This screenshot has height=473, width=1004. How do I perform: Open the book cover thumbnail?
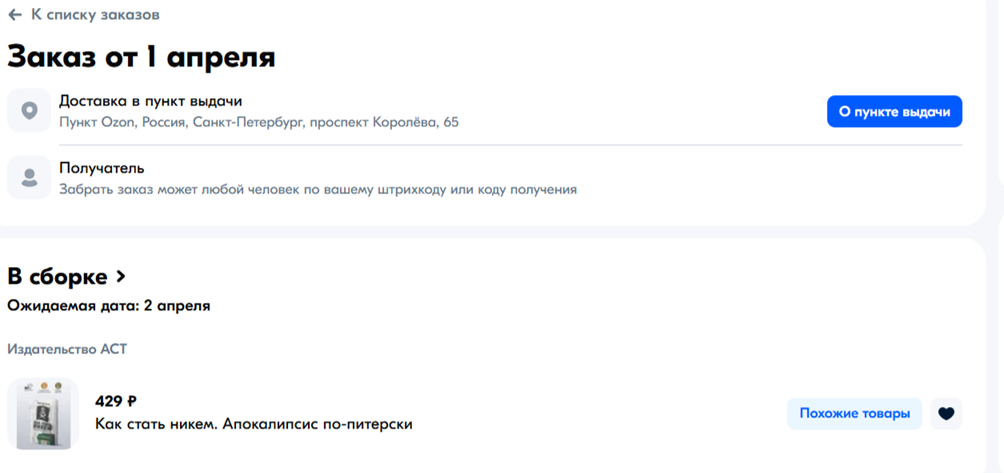(x=43, y=413)
